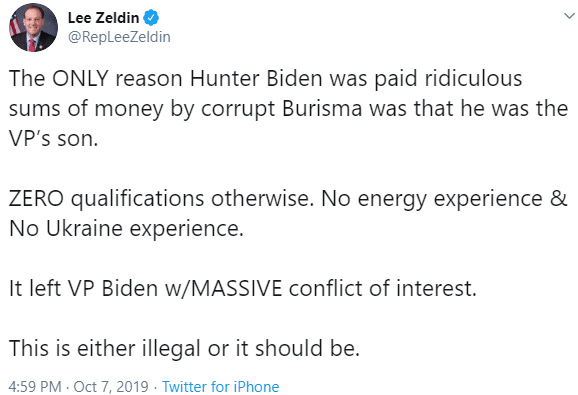Click the "ZERO qualifications otherwise" sentence
The image size is (578, 395).
161,199
